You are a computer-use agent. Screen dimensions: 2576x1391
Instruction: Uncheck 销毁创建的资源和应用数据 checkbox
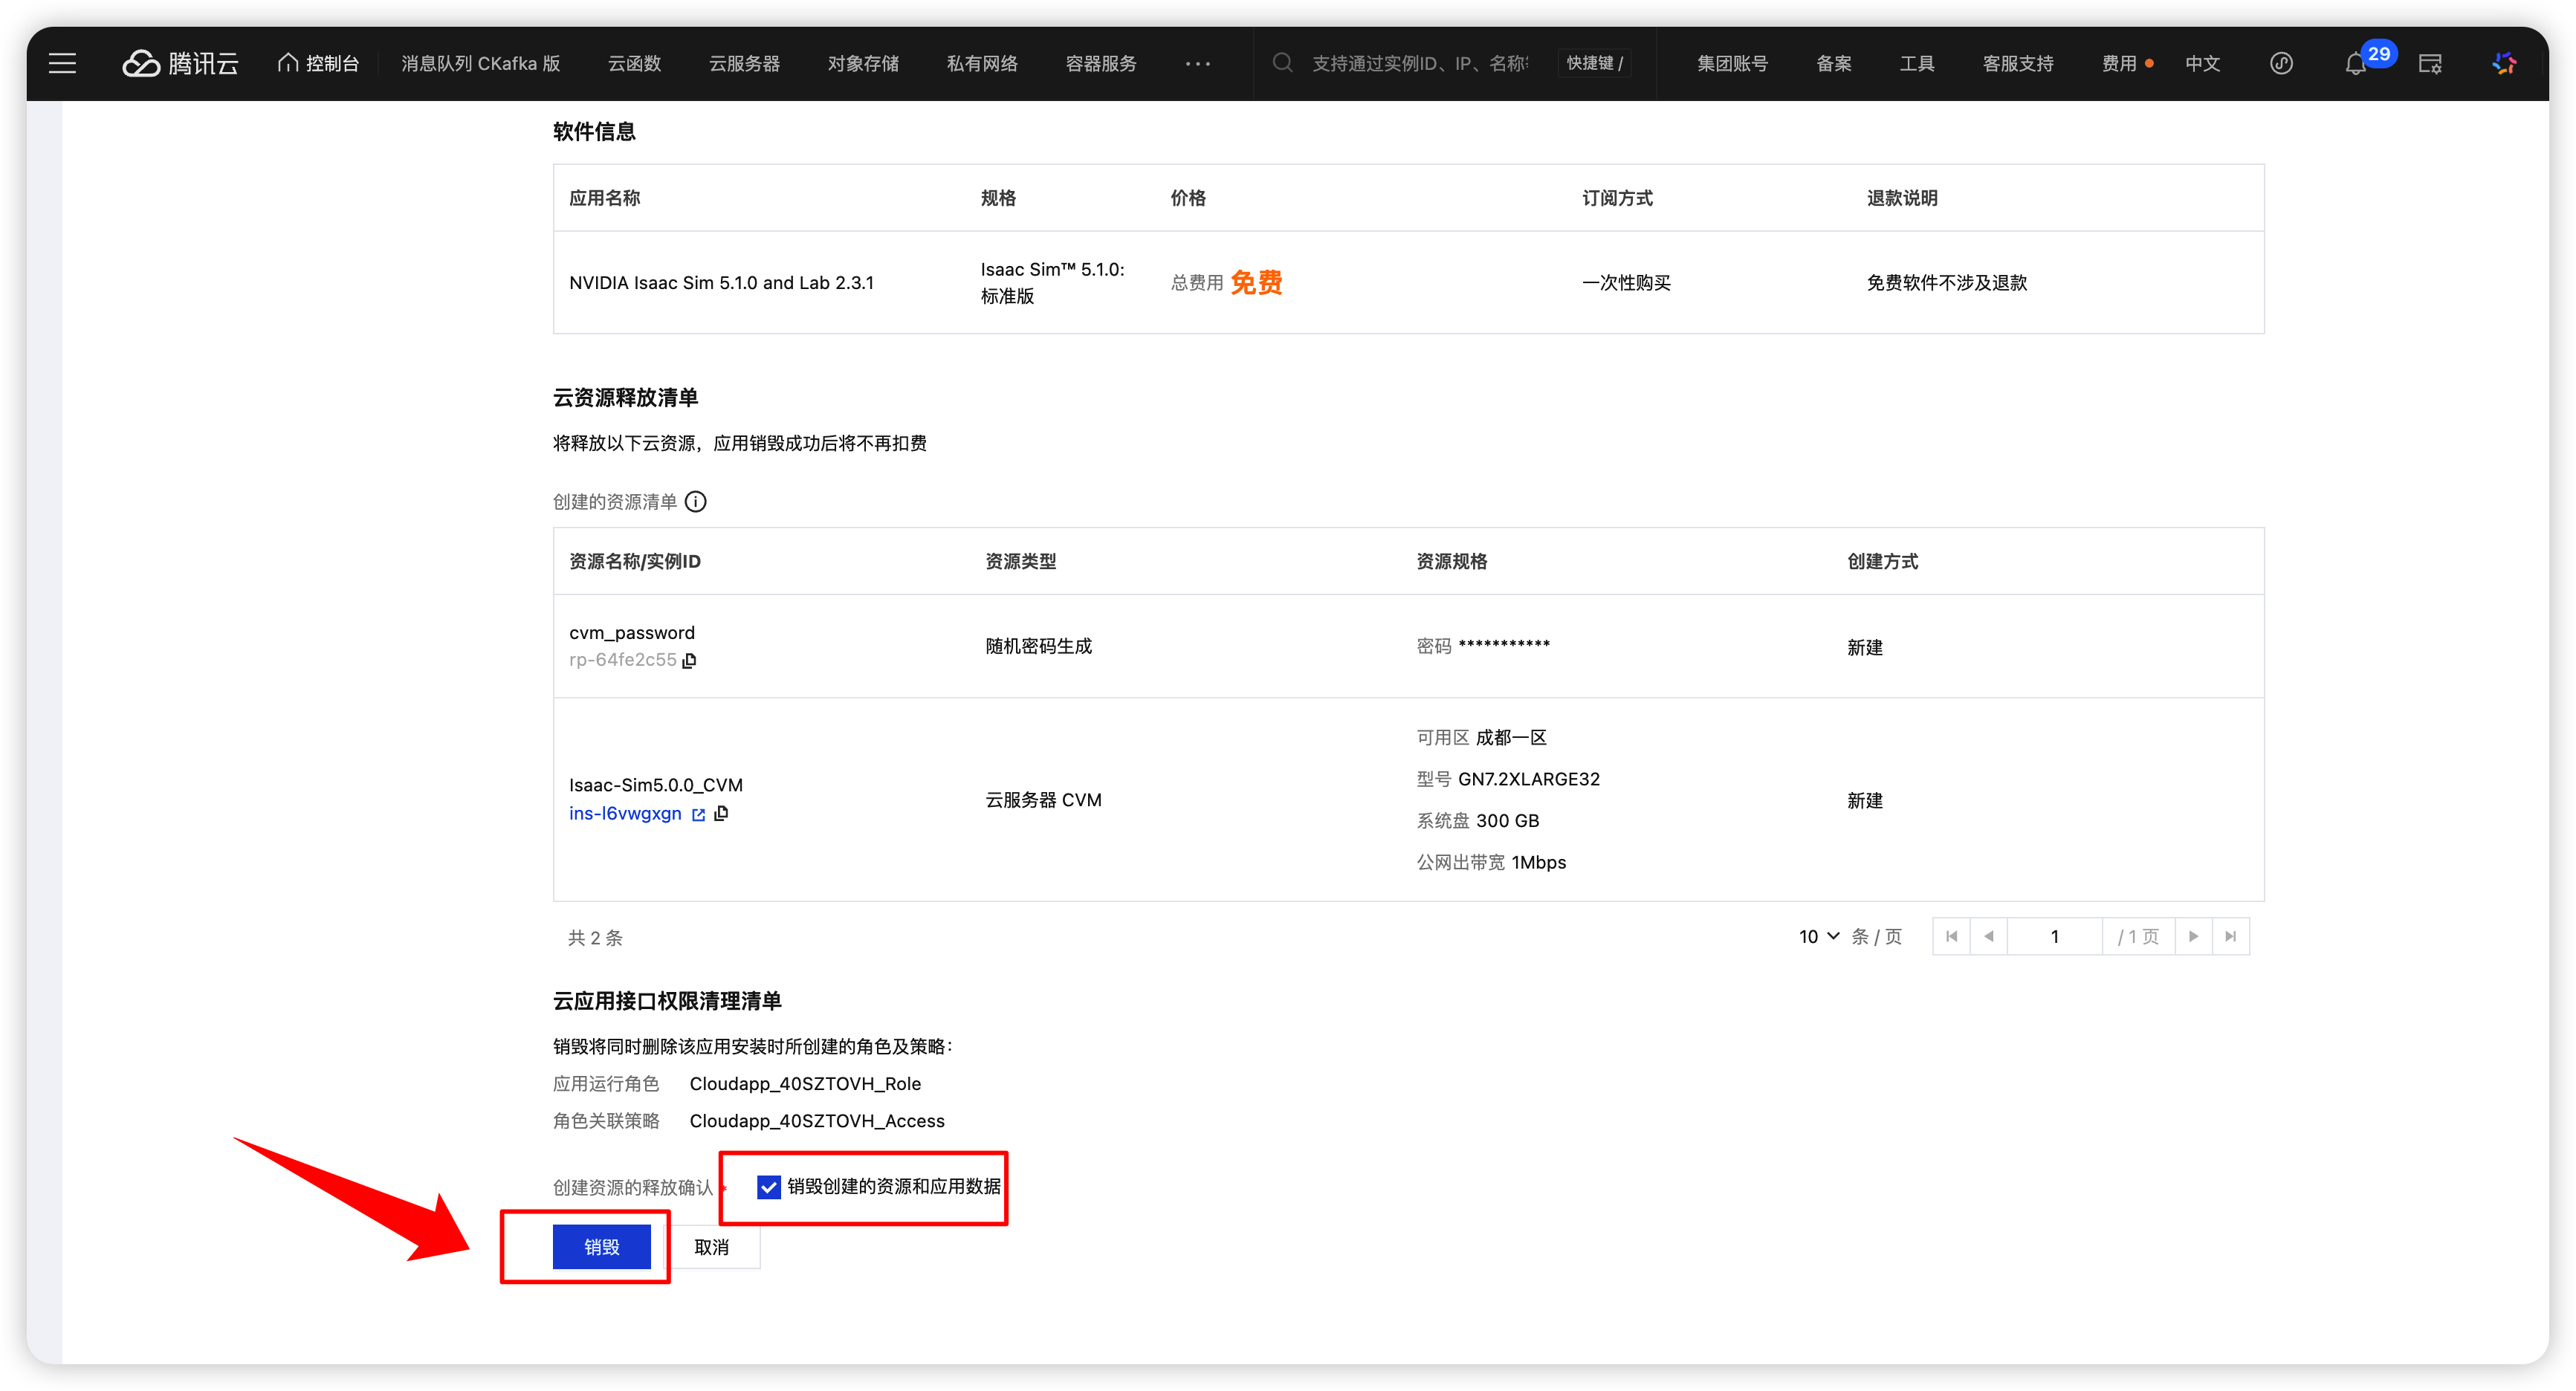pyautogui.click(x=768, y=1187)
